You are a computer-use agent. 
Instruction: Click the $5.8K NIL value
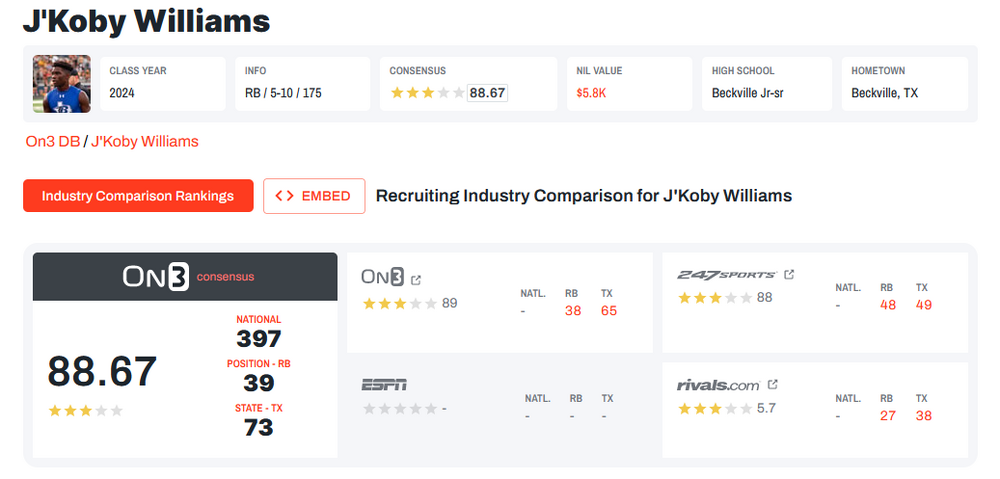(592, 93)
